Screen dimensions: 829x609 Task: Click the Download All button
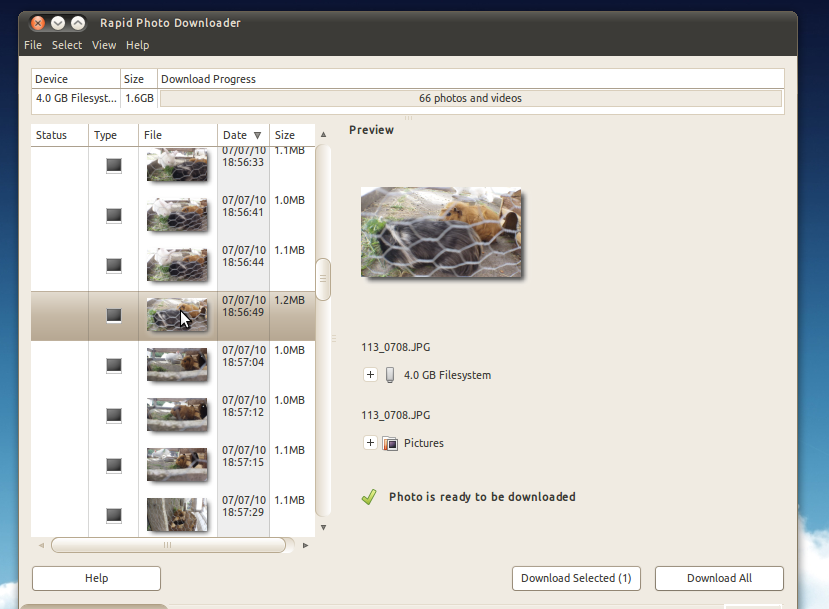coord(719,578)
